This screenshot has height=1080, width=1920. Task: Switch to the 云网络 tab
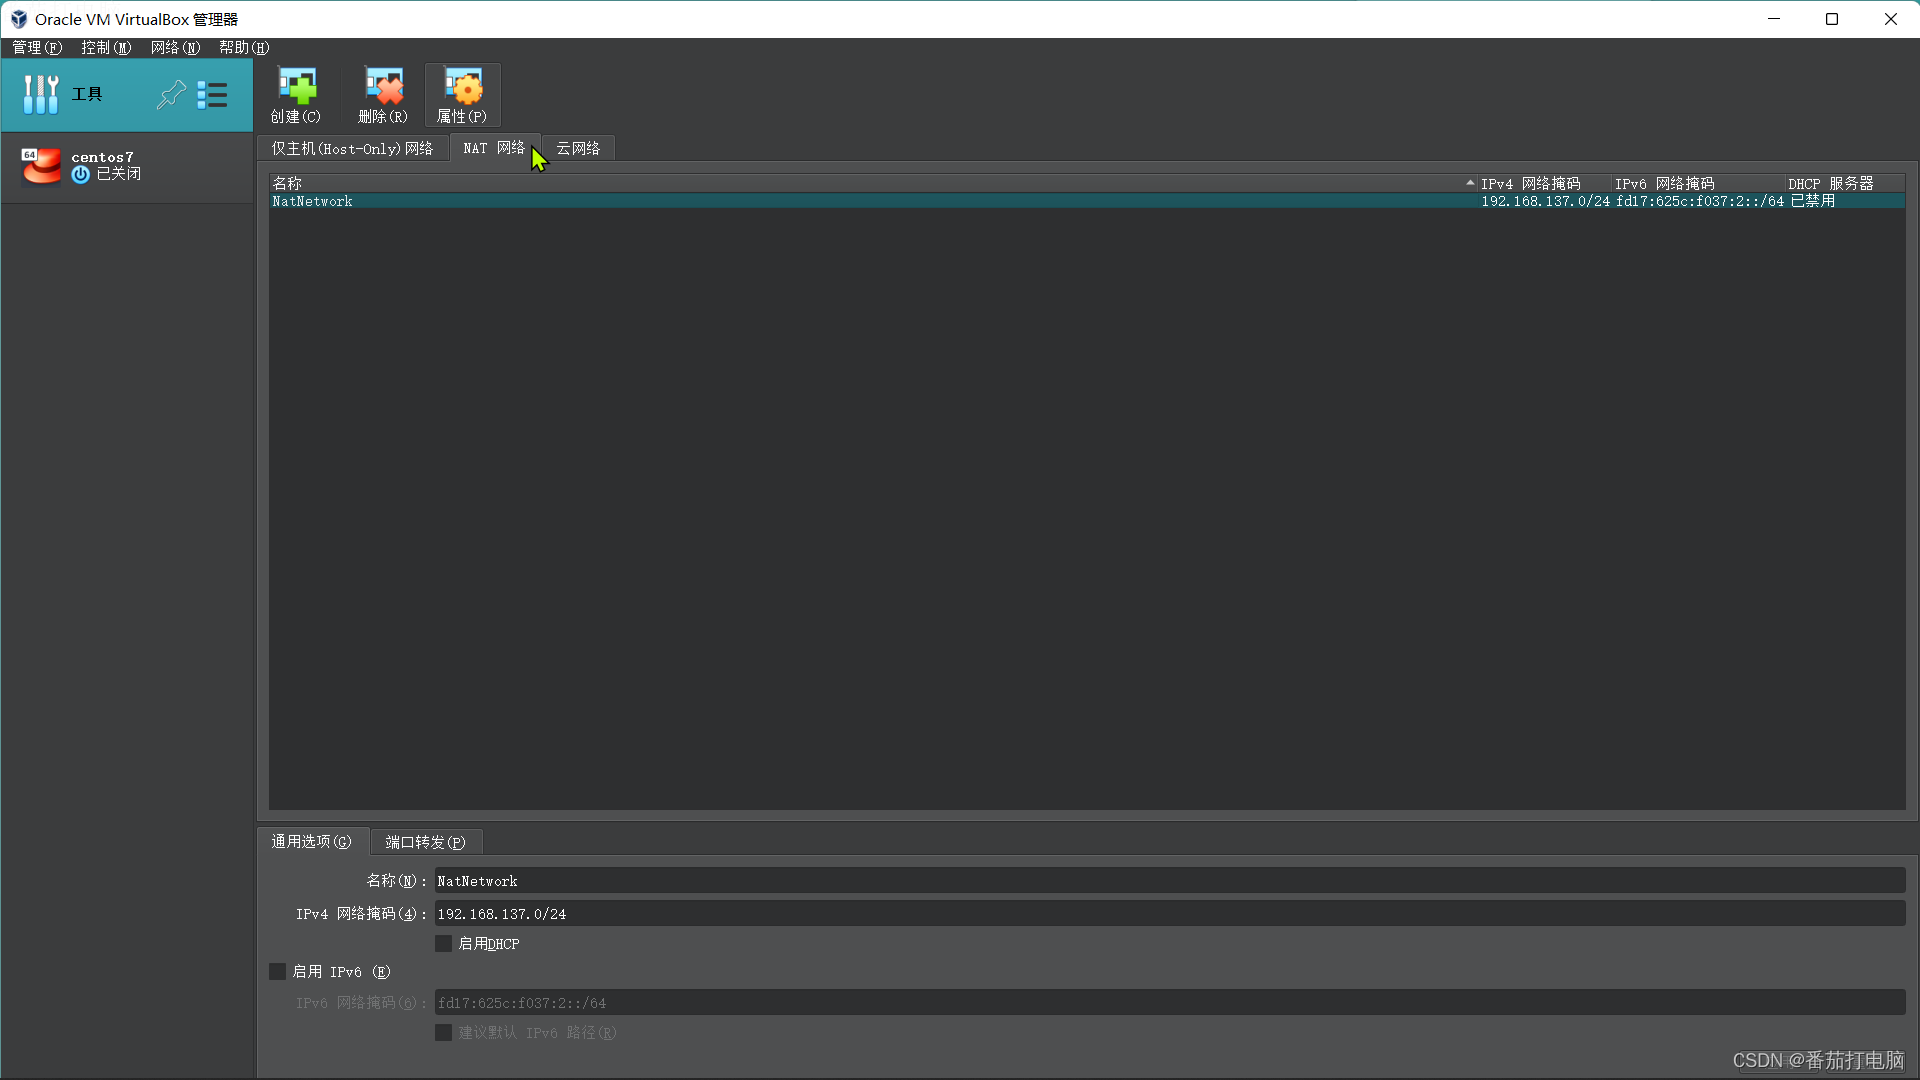click(x=578, y=148)
